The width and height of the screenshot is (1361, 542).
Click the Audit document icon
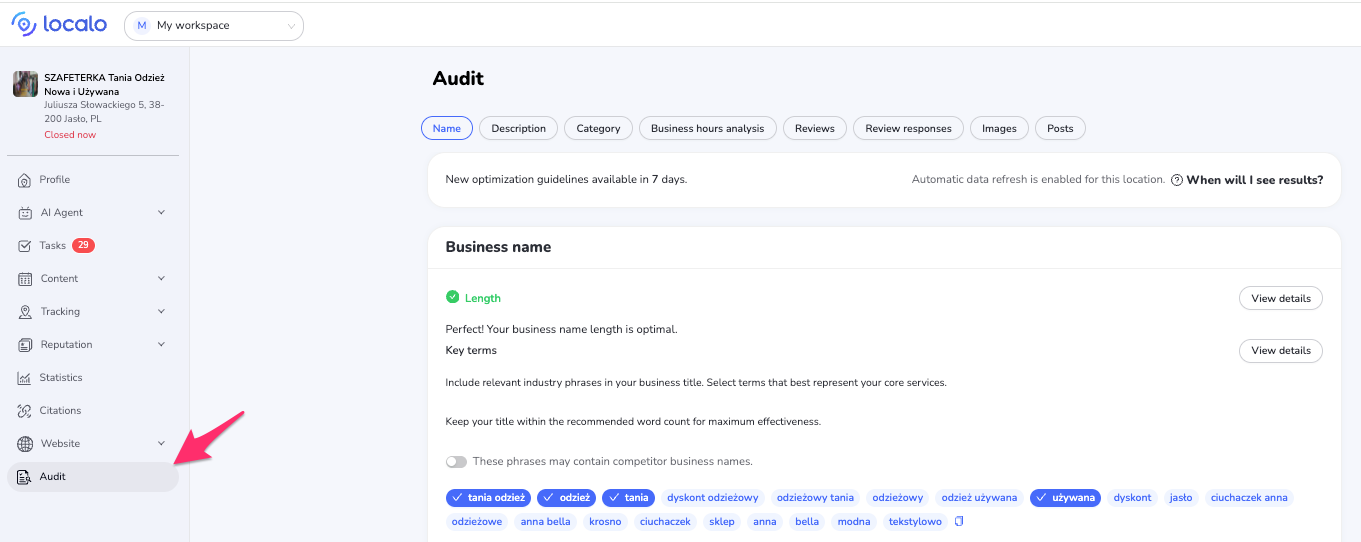(x=25, y=477)
